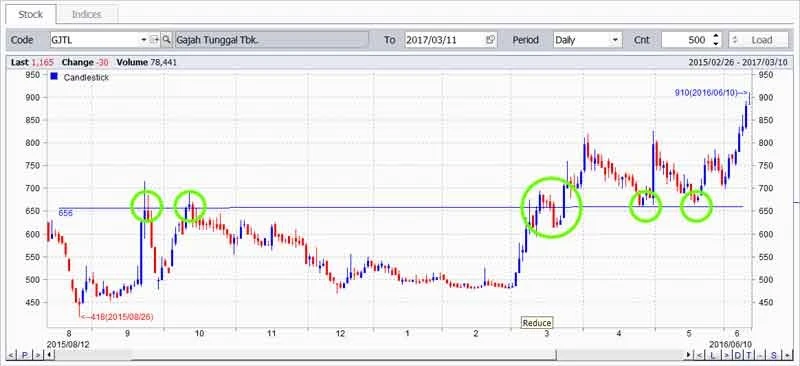Click the P button at bottom left
800x366 pixels.
click(24, 355)
